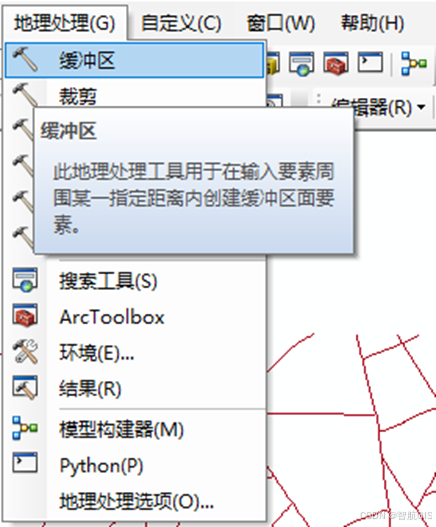Open the 帮助(H) menu

pos(372,23)
